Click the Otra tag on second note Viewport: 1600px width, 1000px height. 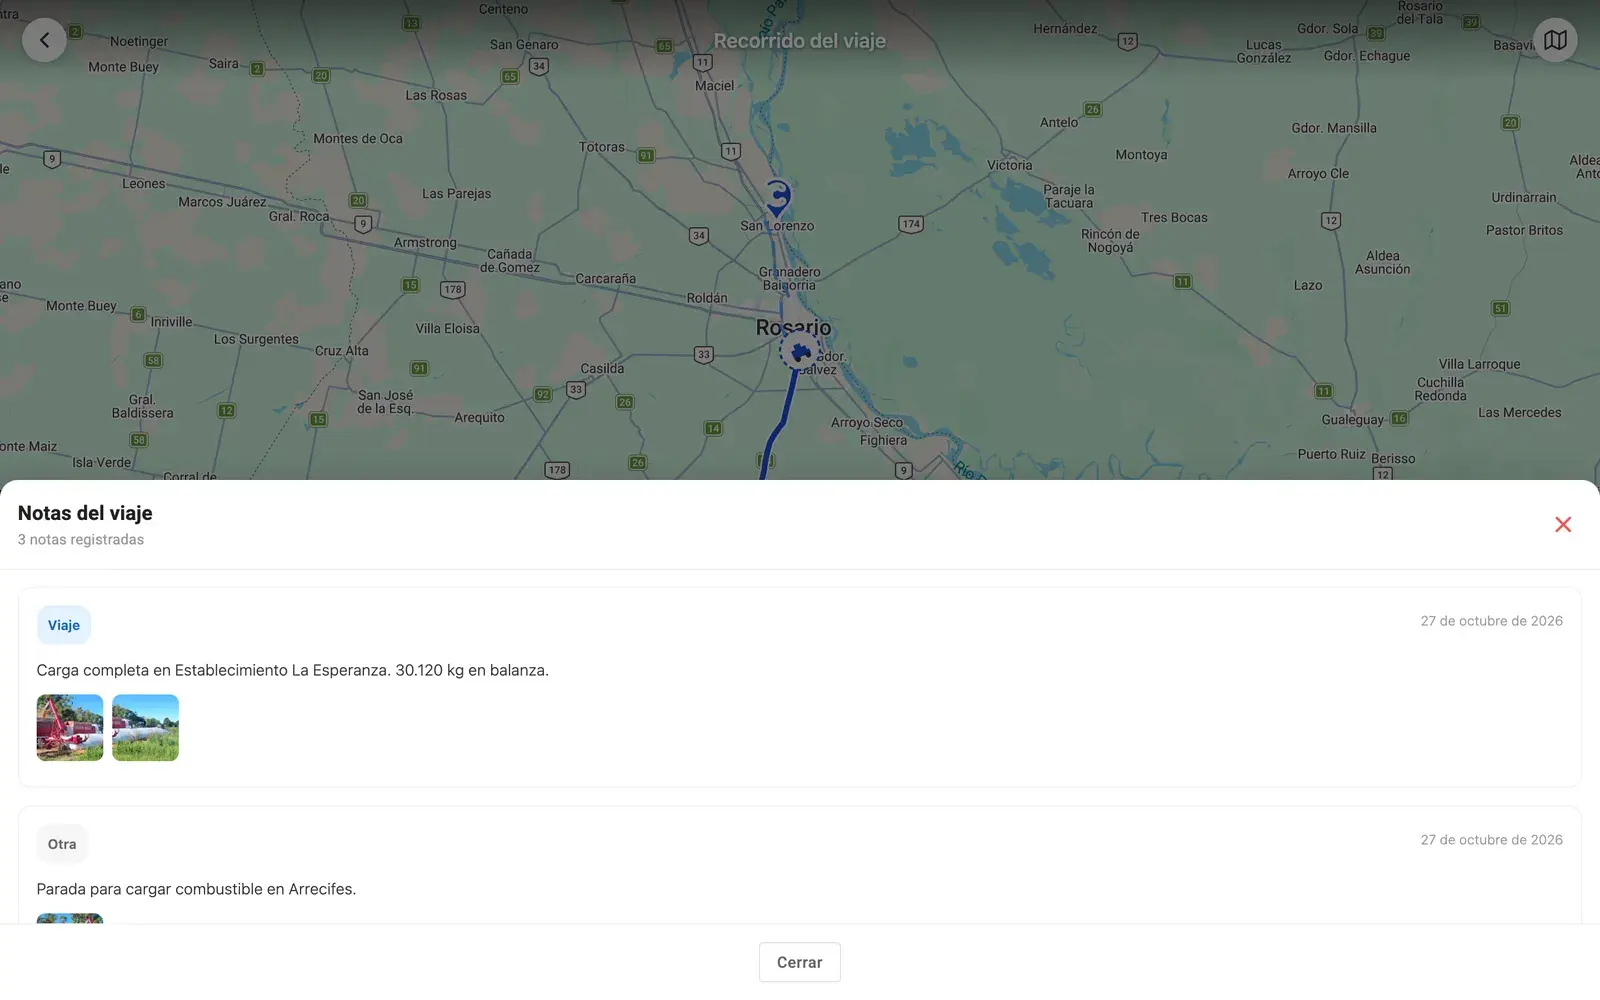pos(62,844)
